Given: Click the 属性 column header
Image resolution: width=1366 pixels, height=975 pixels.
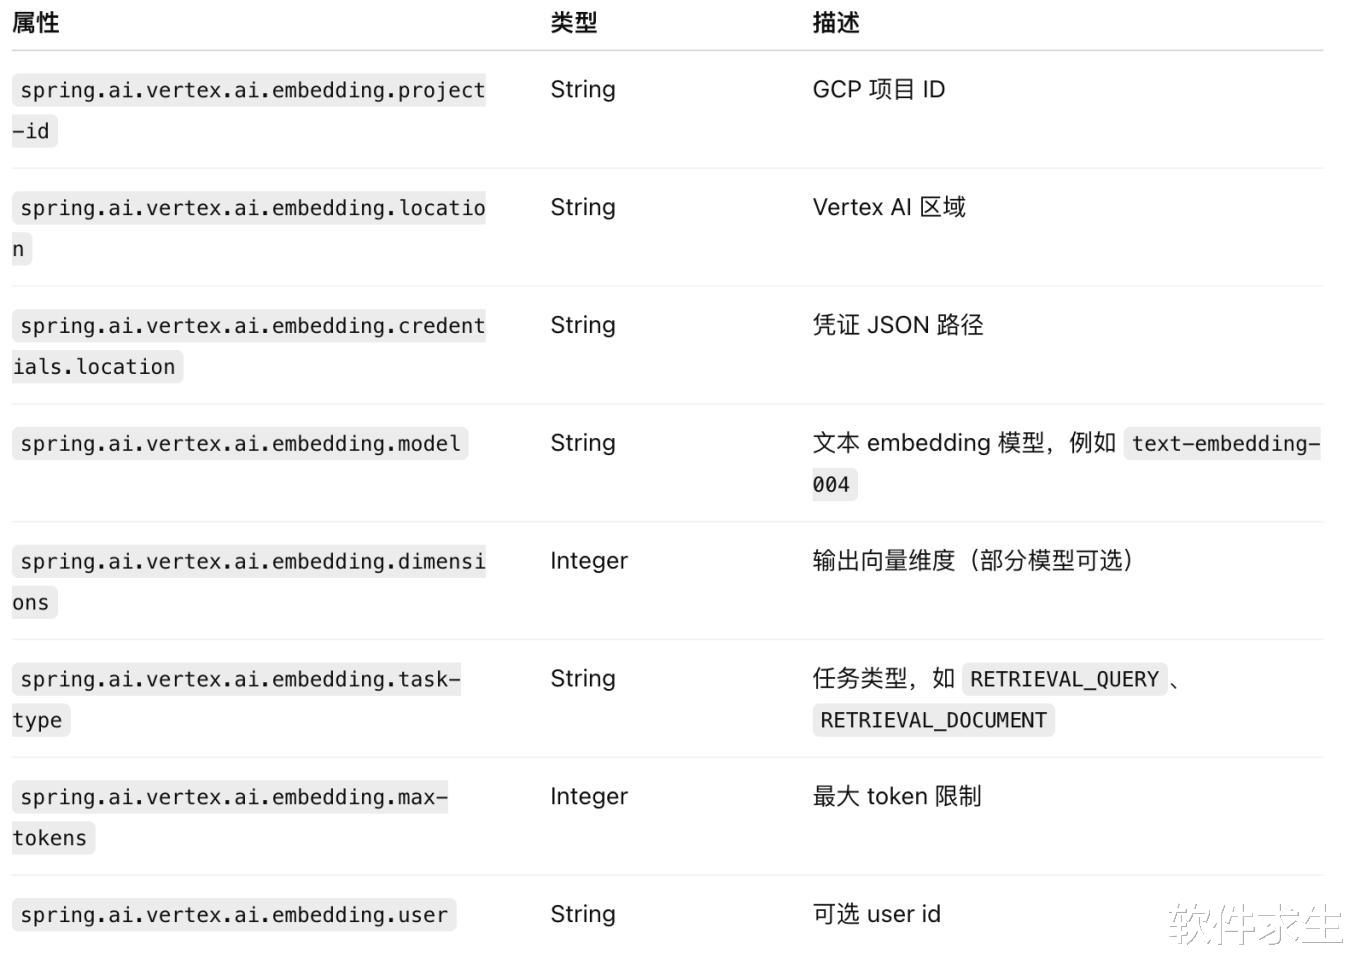Looking at the screenshot, I should tap(36, 22).
